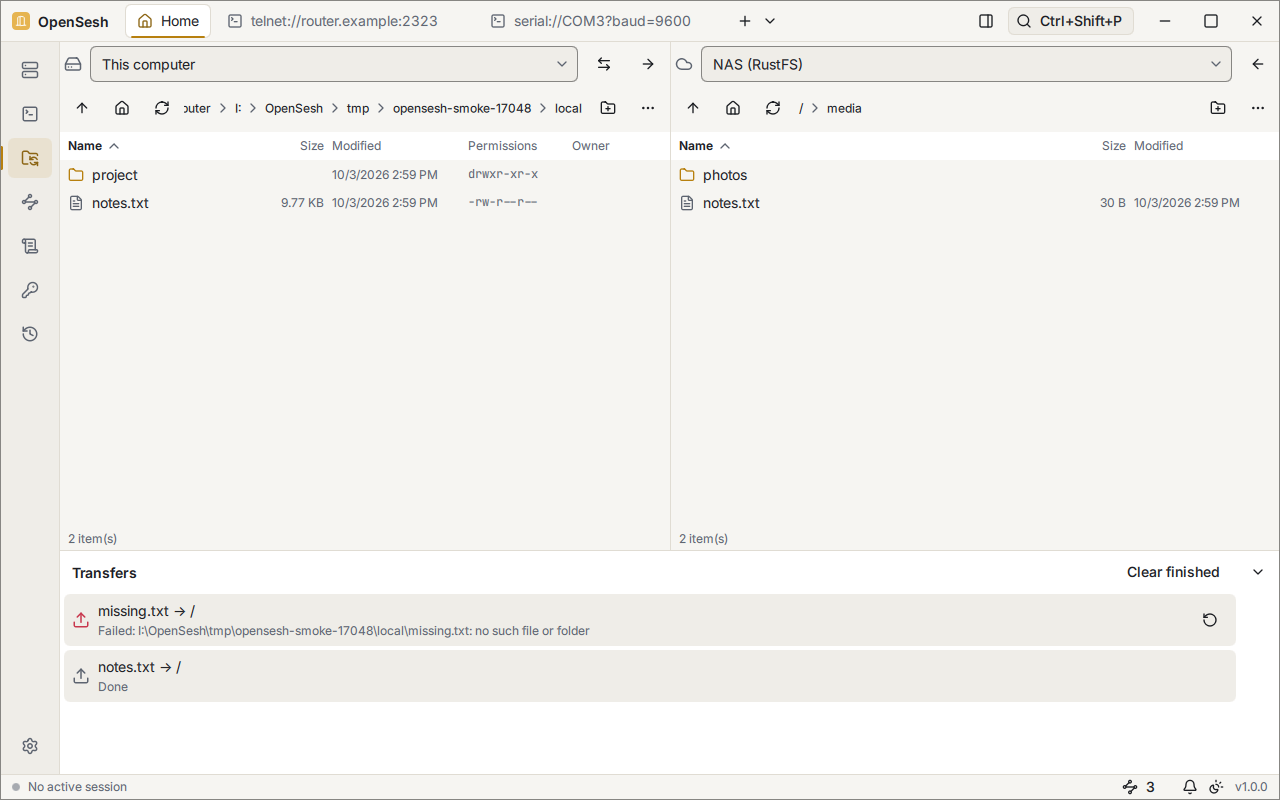Open the This computer location dropdown
1280x800 pixels.
334,64
